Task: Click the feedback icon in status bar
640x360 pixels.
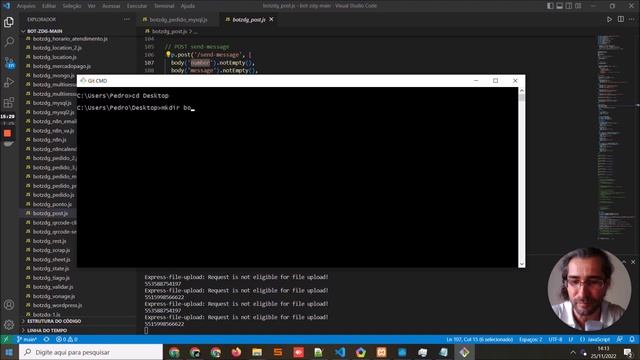Action: pyautogui.click(x=620, y=340)
